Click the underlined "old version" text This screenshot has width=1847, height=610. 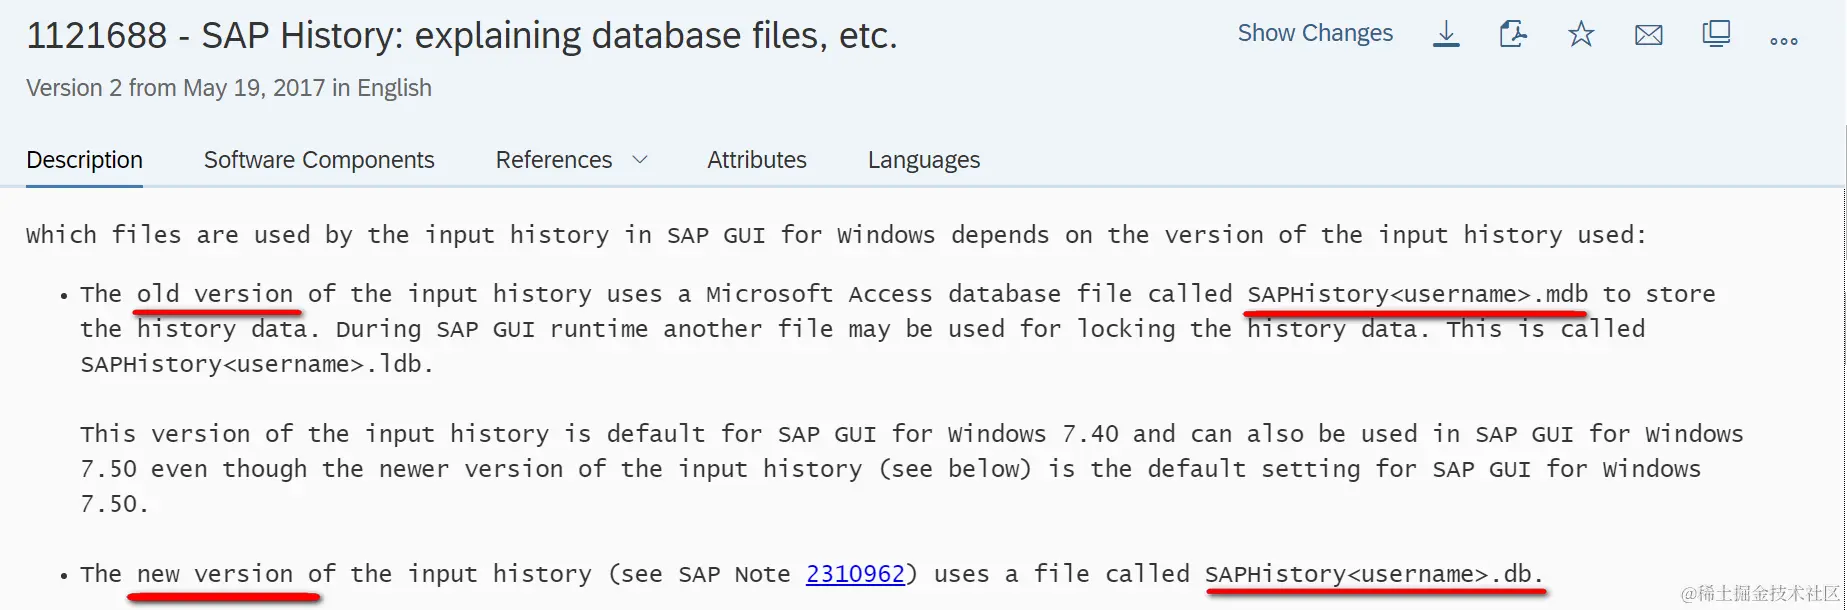click(215, 294)
